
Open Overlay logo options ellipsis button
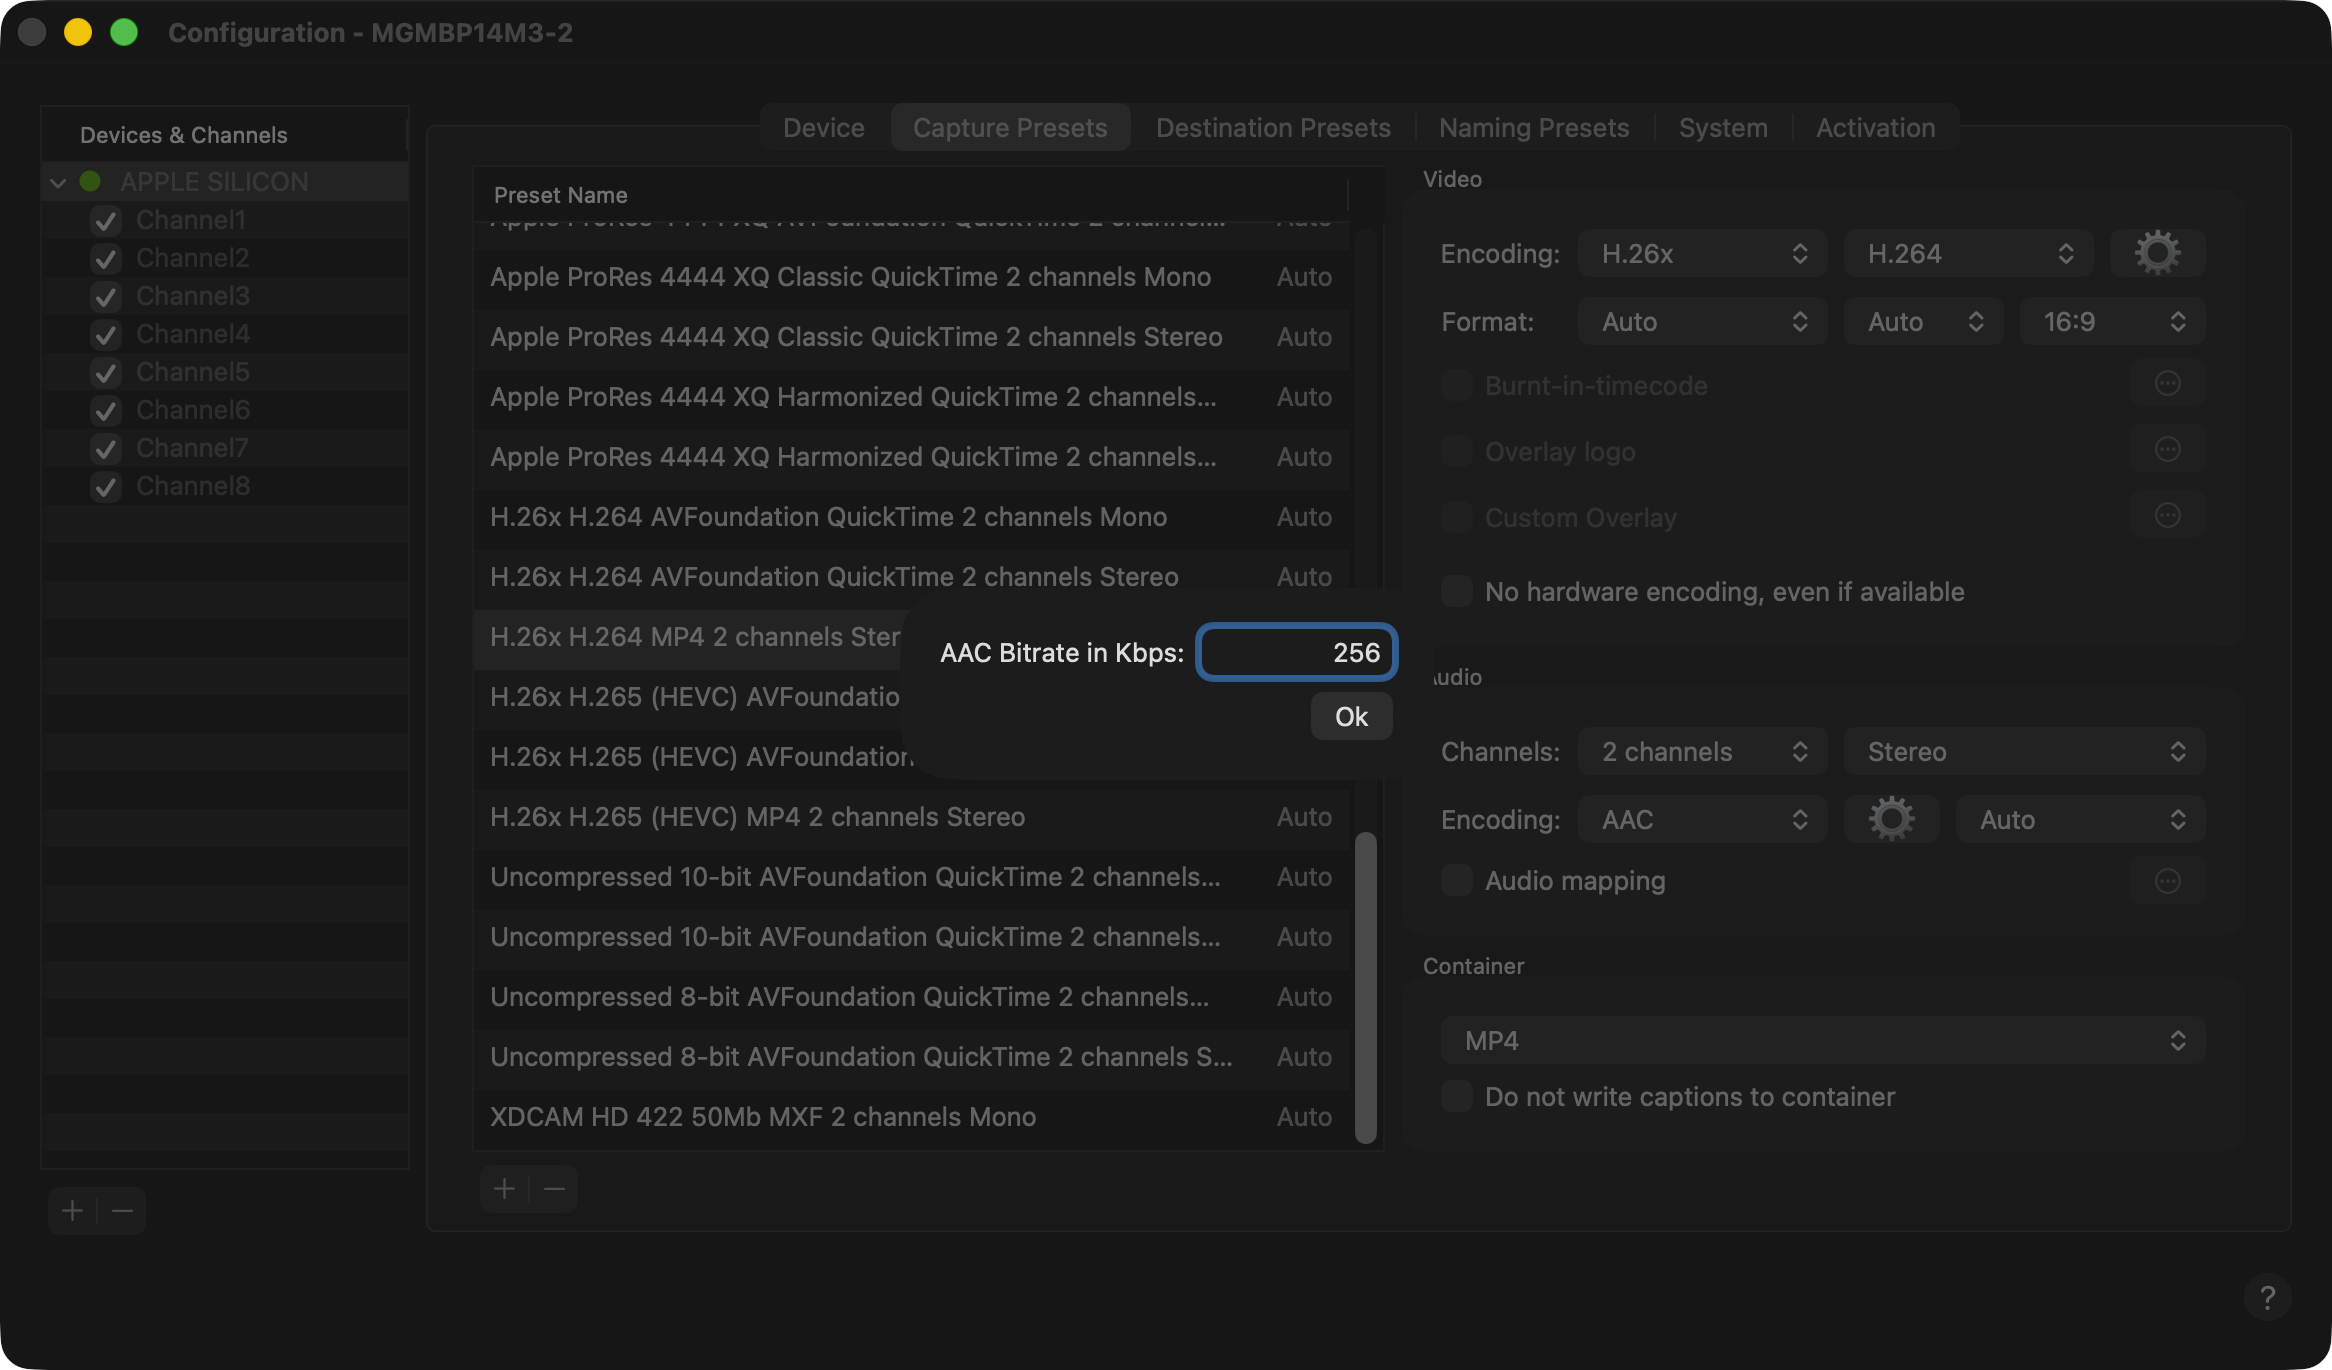(2167, 450)
